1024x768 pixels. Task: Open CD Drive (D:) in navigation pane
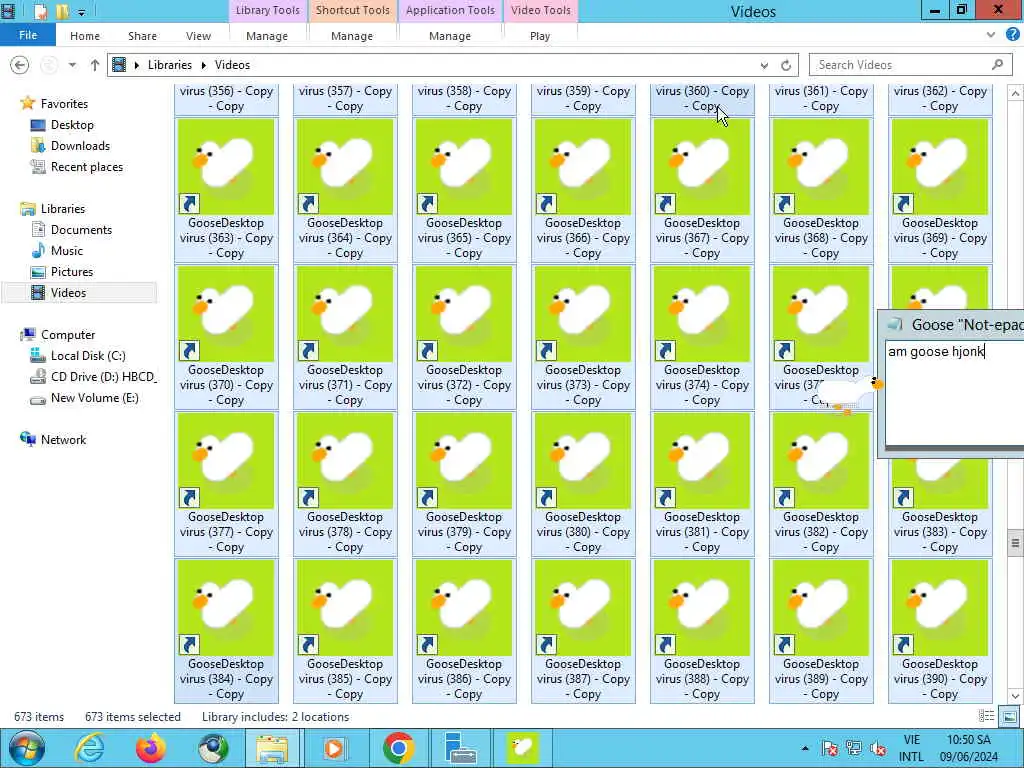click(103, 377)
